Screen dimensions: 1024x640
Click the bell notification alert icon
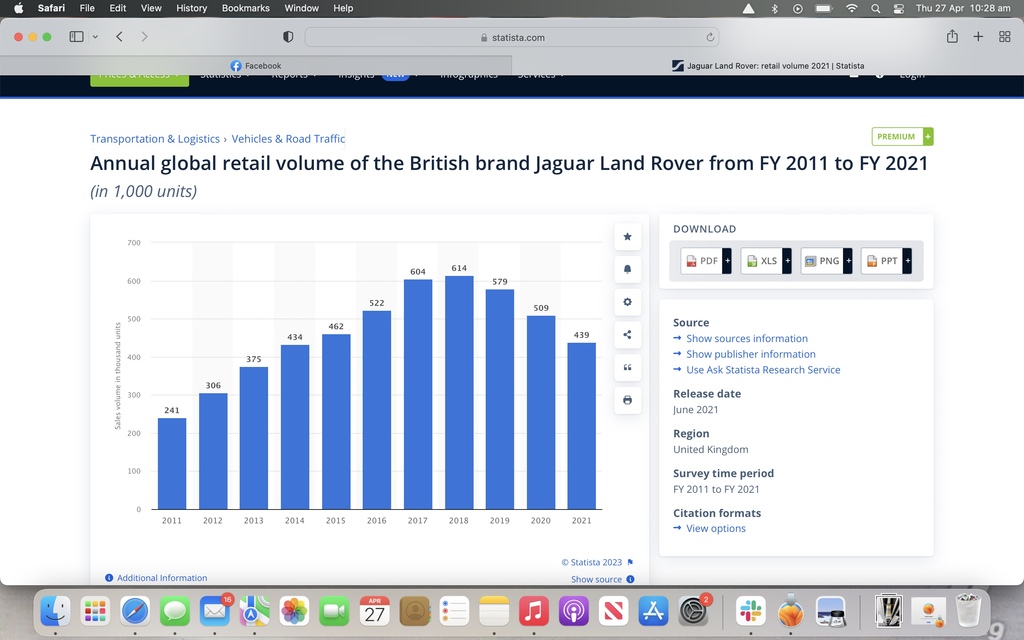click(627, 269)
